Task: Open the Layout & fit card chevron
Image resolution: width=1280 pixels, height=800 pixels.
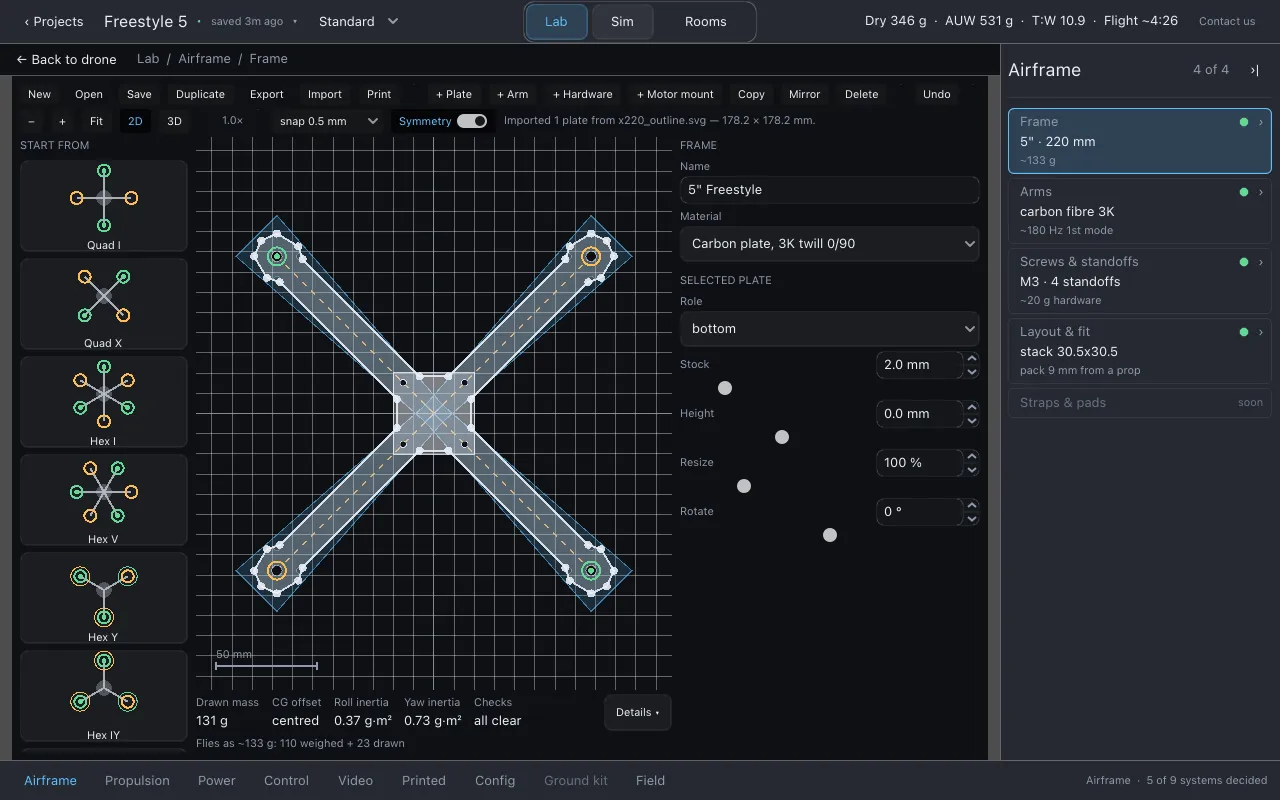Action: pos(1261,332)
